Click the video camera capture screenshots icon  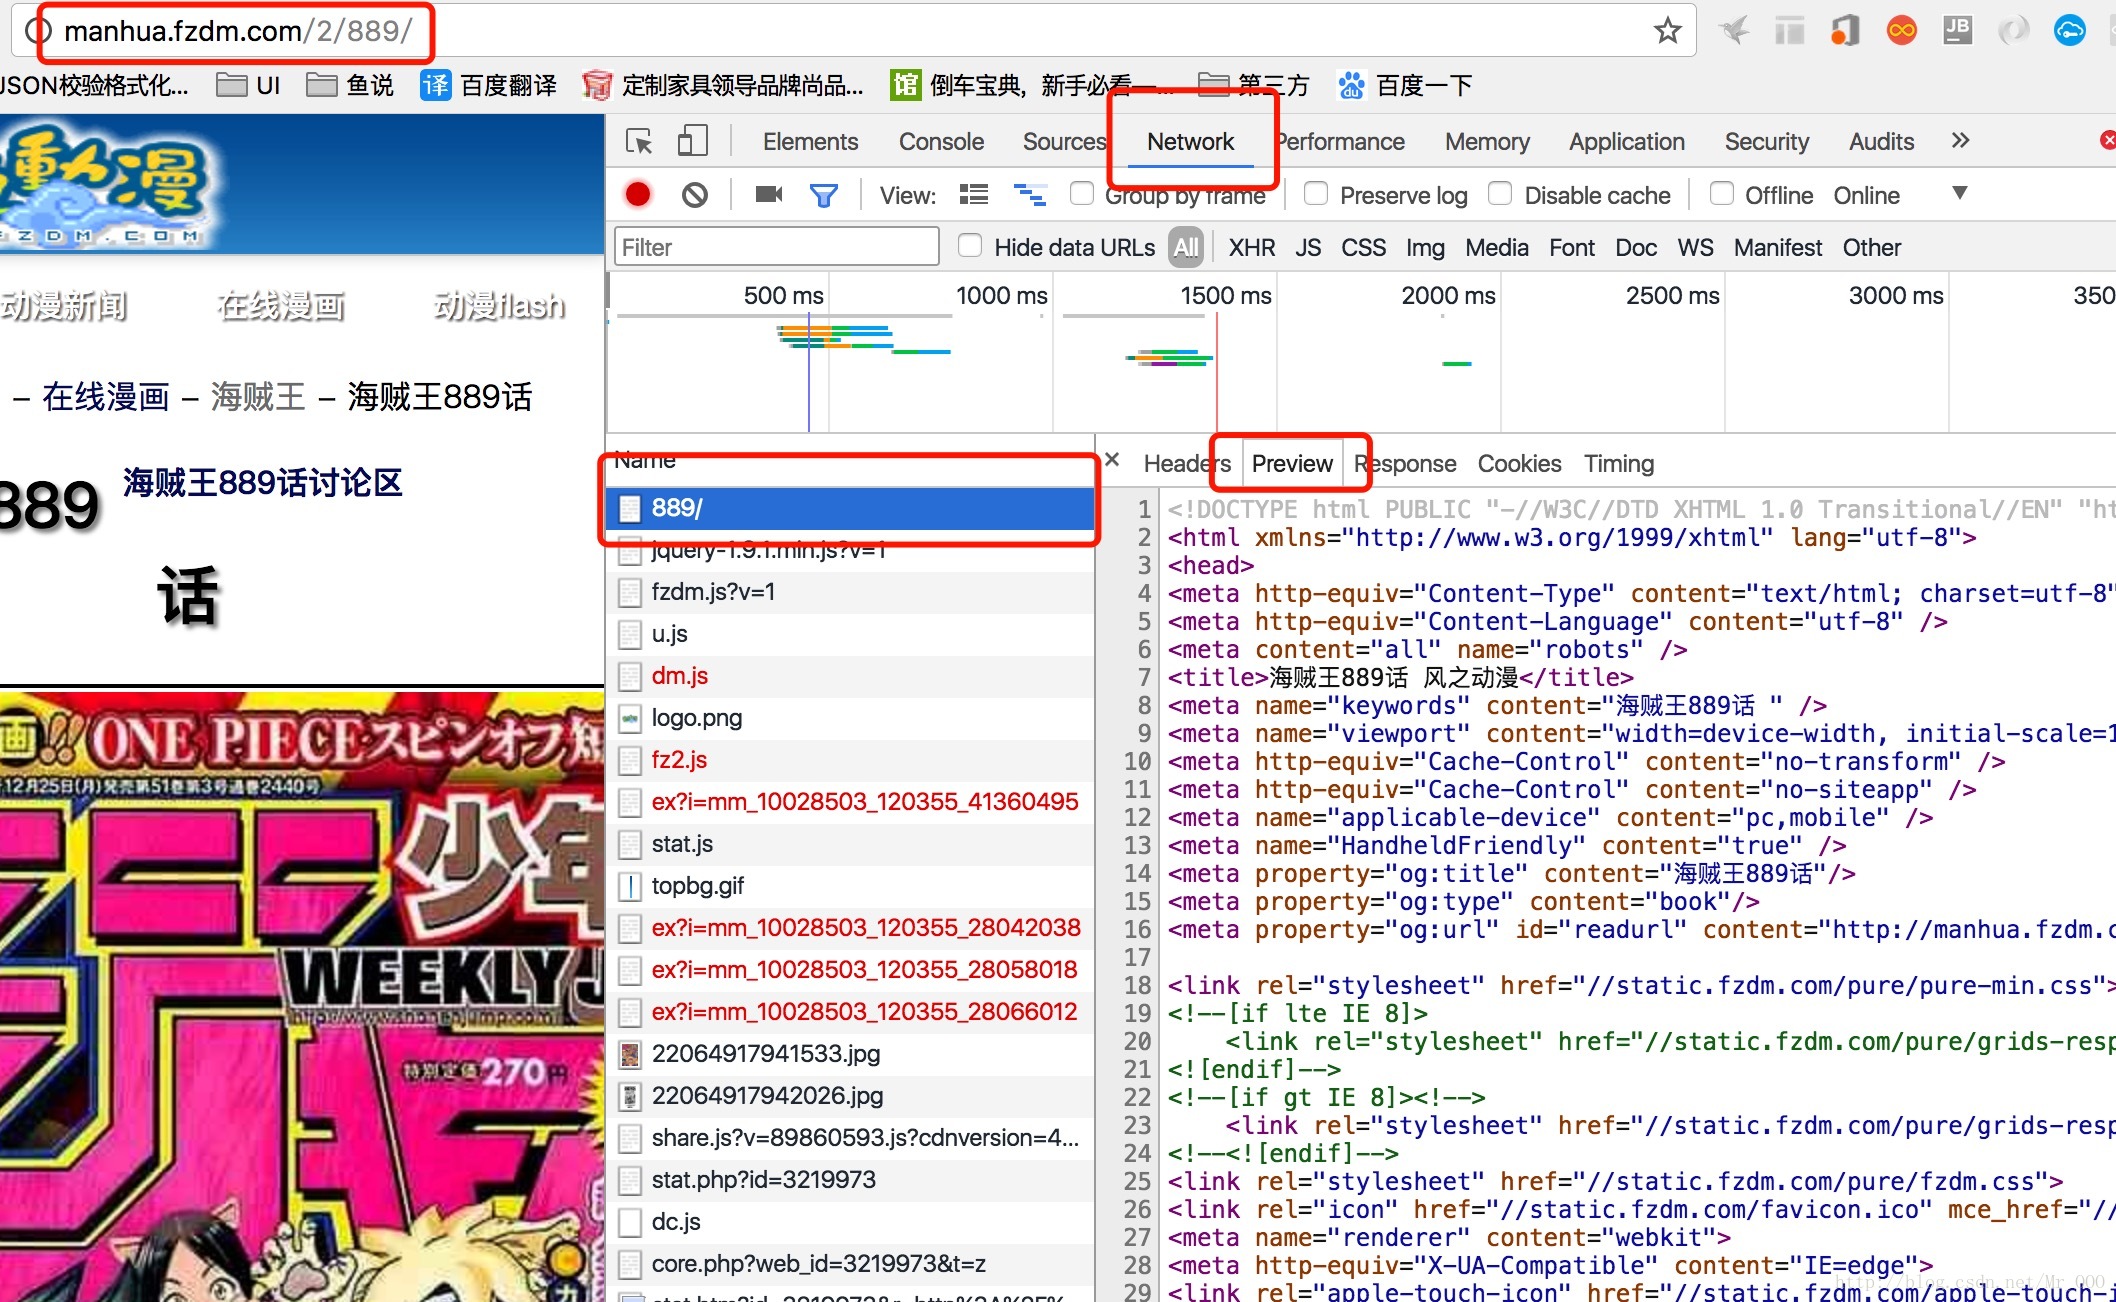pos(768,194)
